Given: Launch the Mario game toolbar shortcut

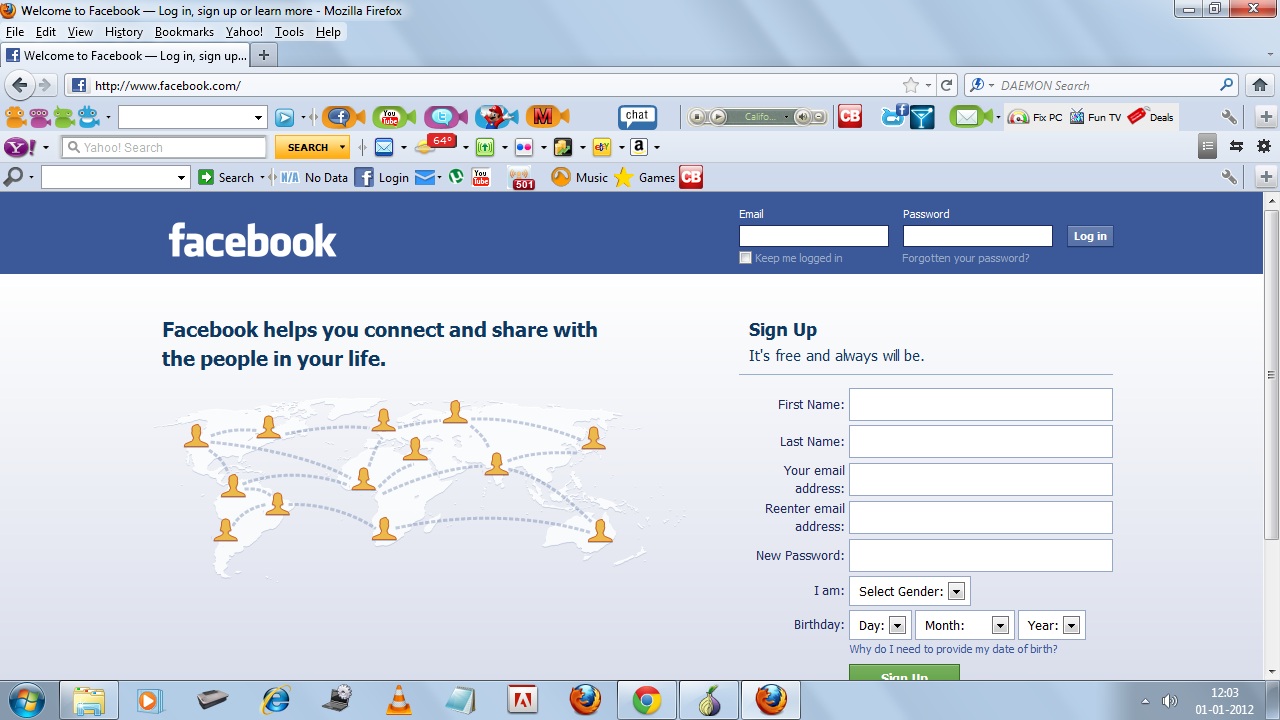Looking at the screenshot, I should pyautogui.click(x=496, y=117).
